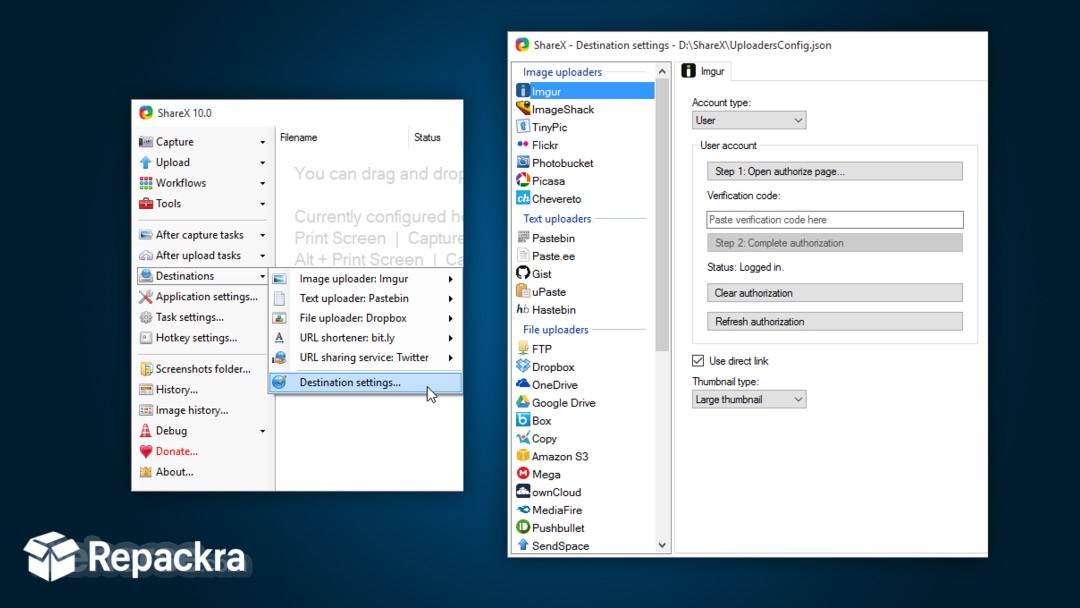Select the highlighted Imgur uploader entry
1080x608 pixels.
(585, 91)
